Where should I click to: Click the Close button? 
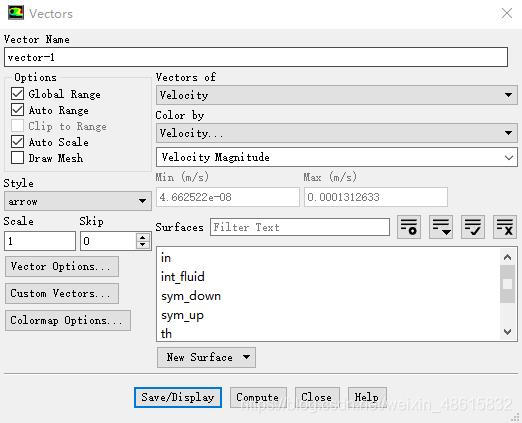tap(317, 397)
